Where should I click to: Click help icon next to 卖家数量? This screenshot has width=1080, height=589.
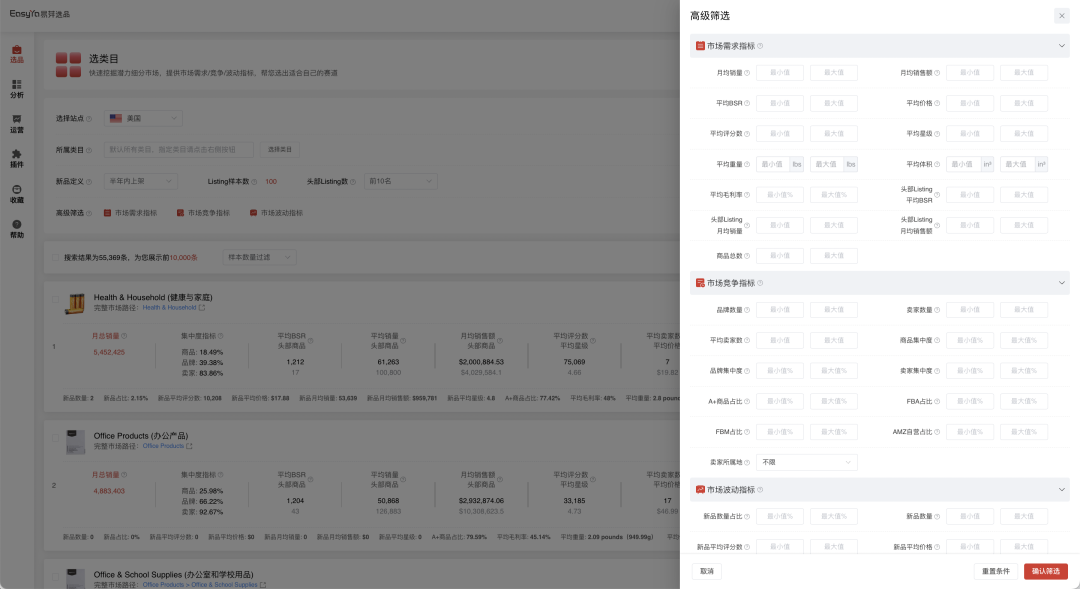pyautogui.click(x=937, y=310)
